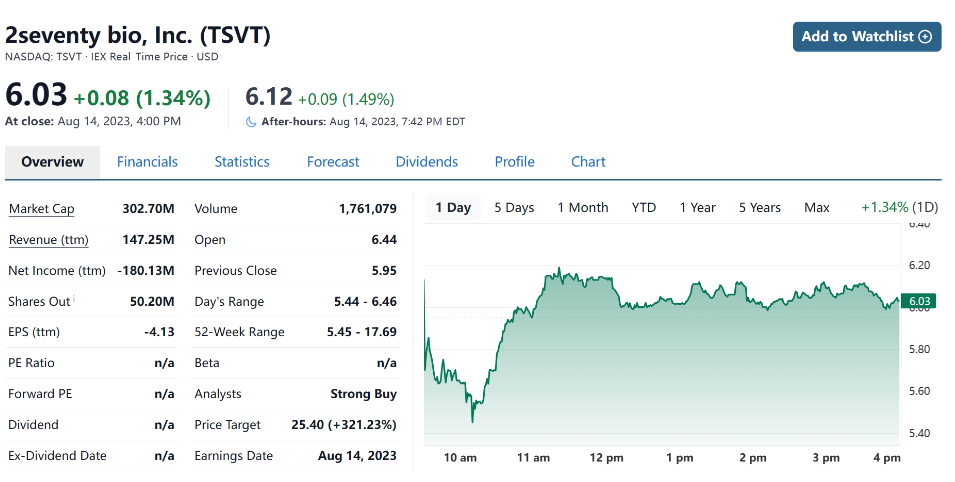Click the Add to Watchlist button
Viewport: 955px width, 482px height.
(866, 36)
